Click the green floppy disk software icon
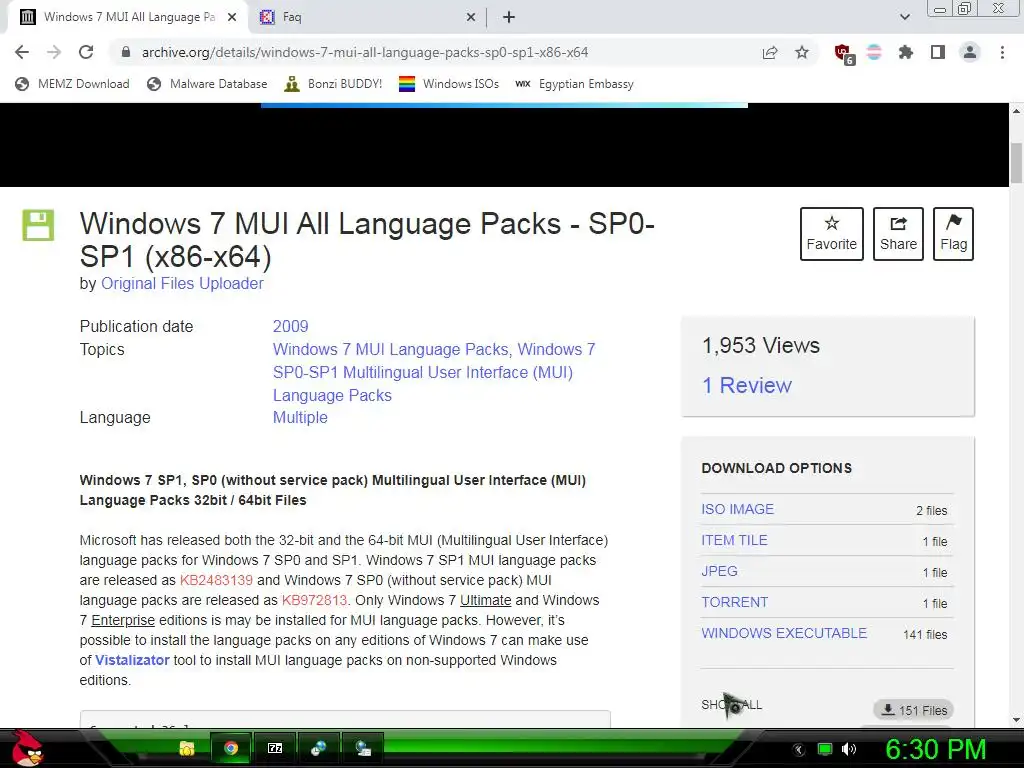 coord(38,225)
